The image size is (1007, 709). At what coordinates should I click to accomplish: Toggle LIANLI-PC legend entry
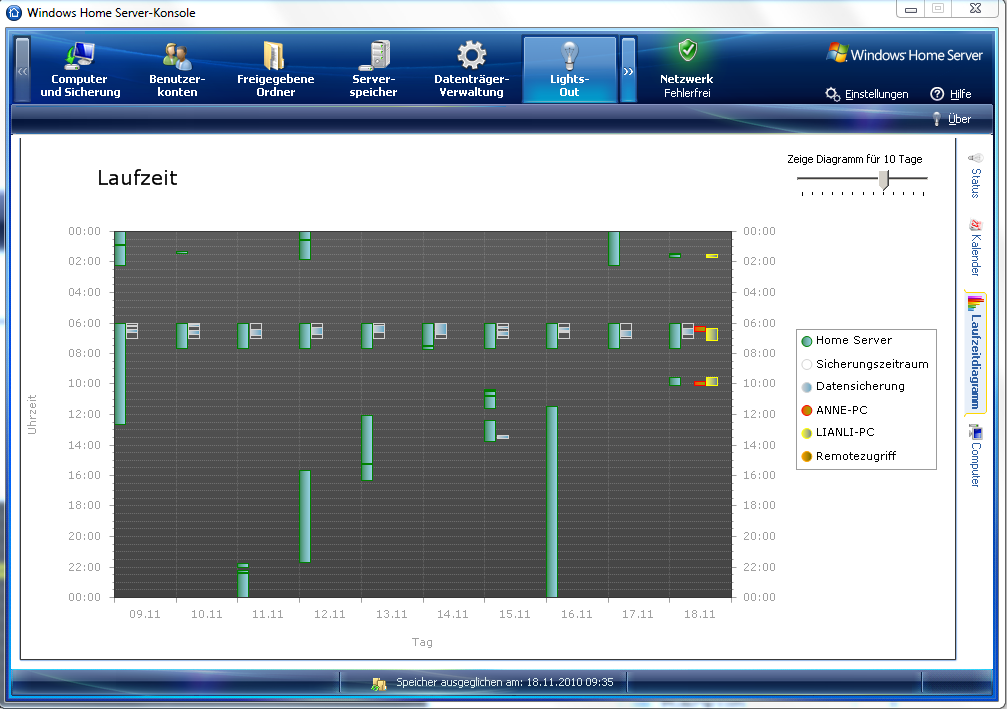[x=838, y=432]
